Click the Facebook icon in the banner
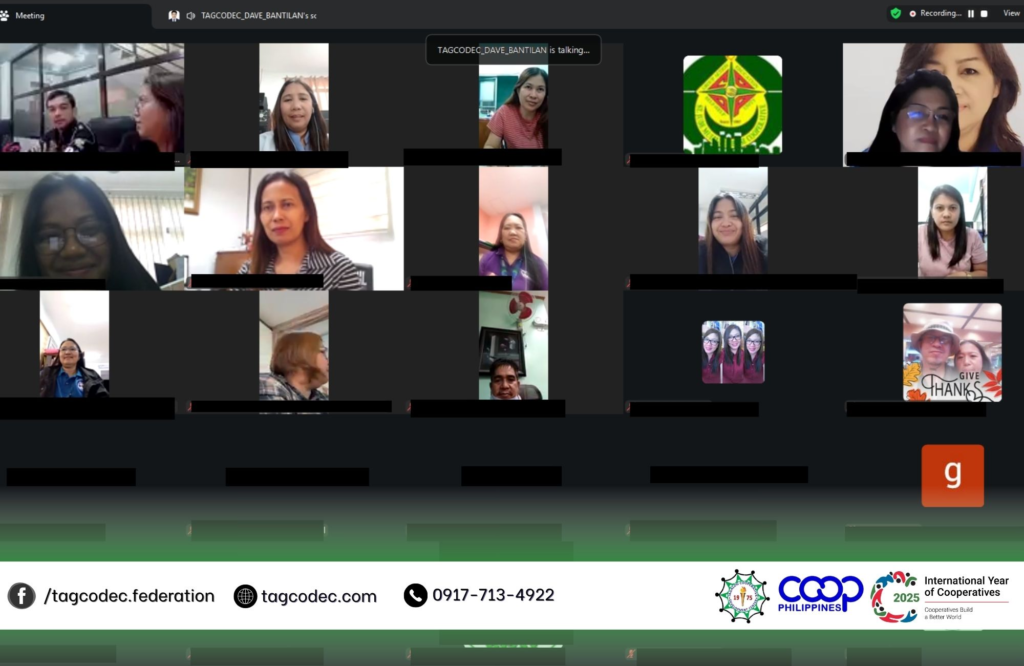 click(x=21, y=596)
